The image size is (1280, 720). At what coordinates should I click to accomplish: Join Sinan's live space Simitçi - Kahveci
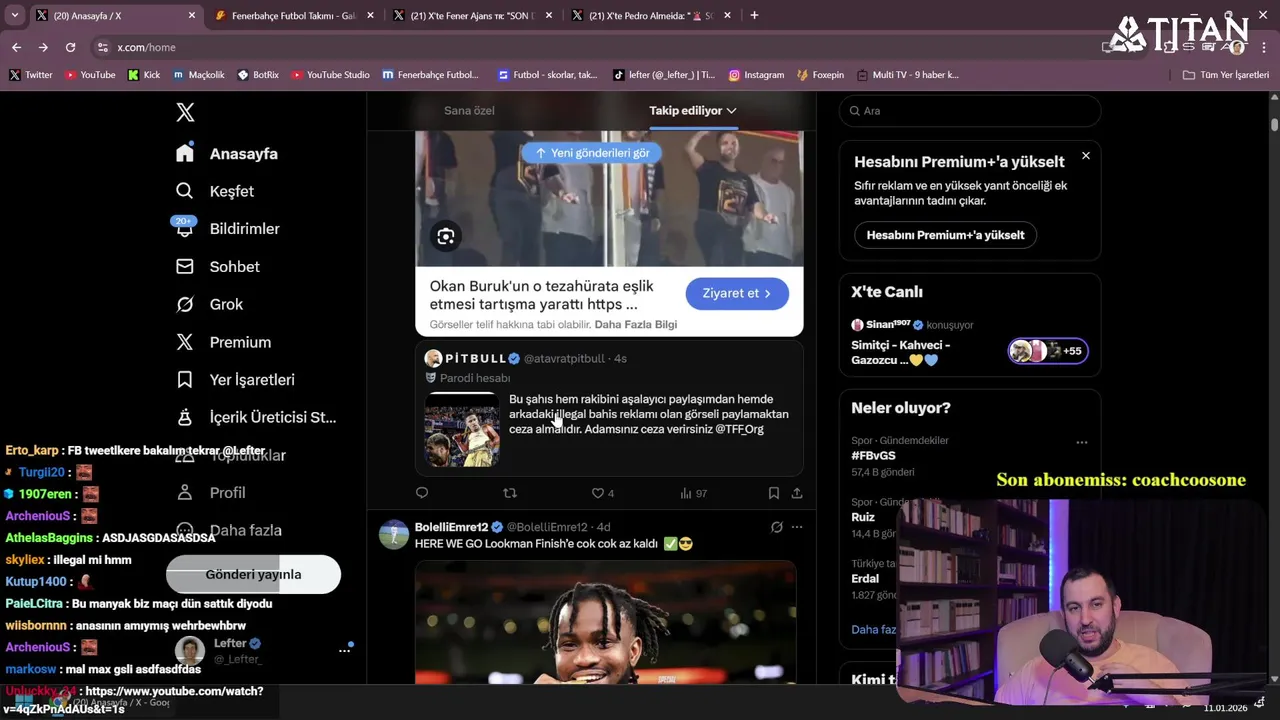(900, 352)
